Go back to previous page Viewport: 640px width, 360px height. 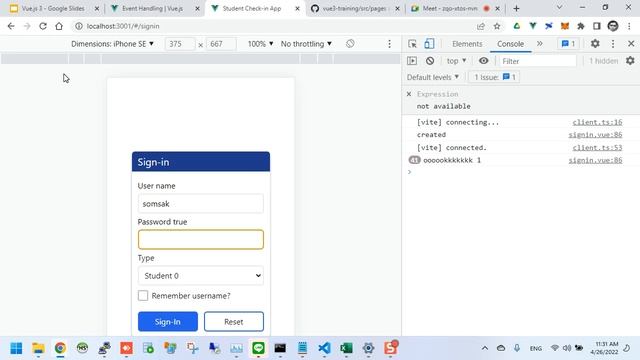tap(11, 26)
